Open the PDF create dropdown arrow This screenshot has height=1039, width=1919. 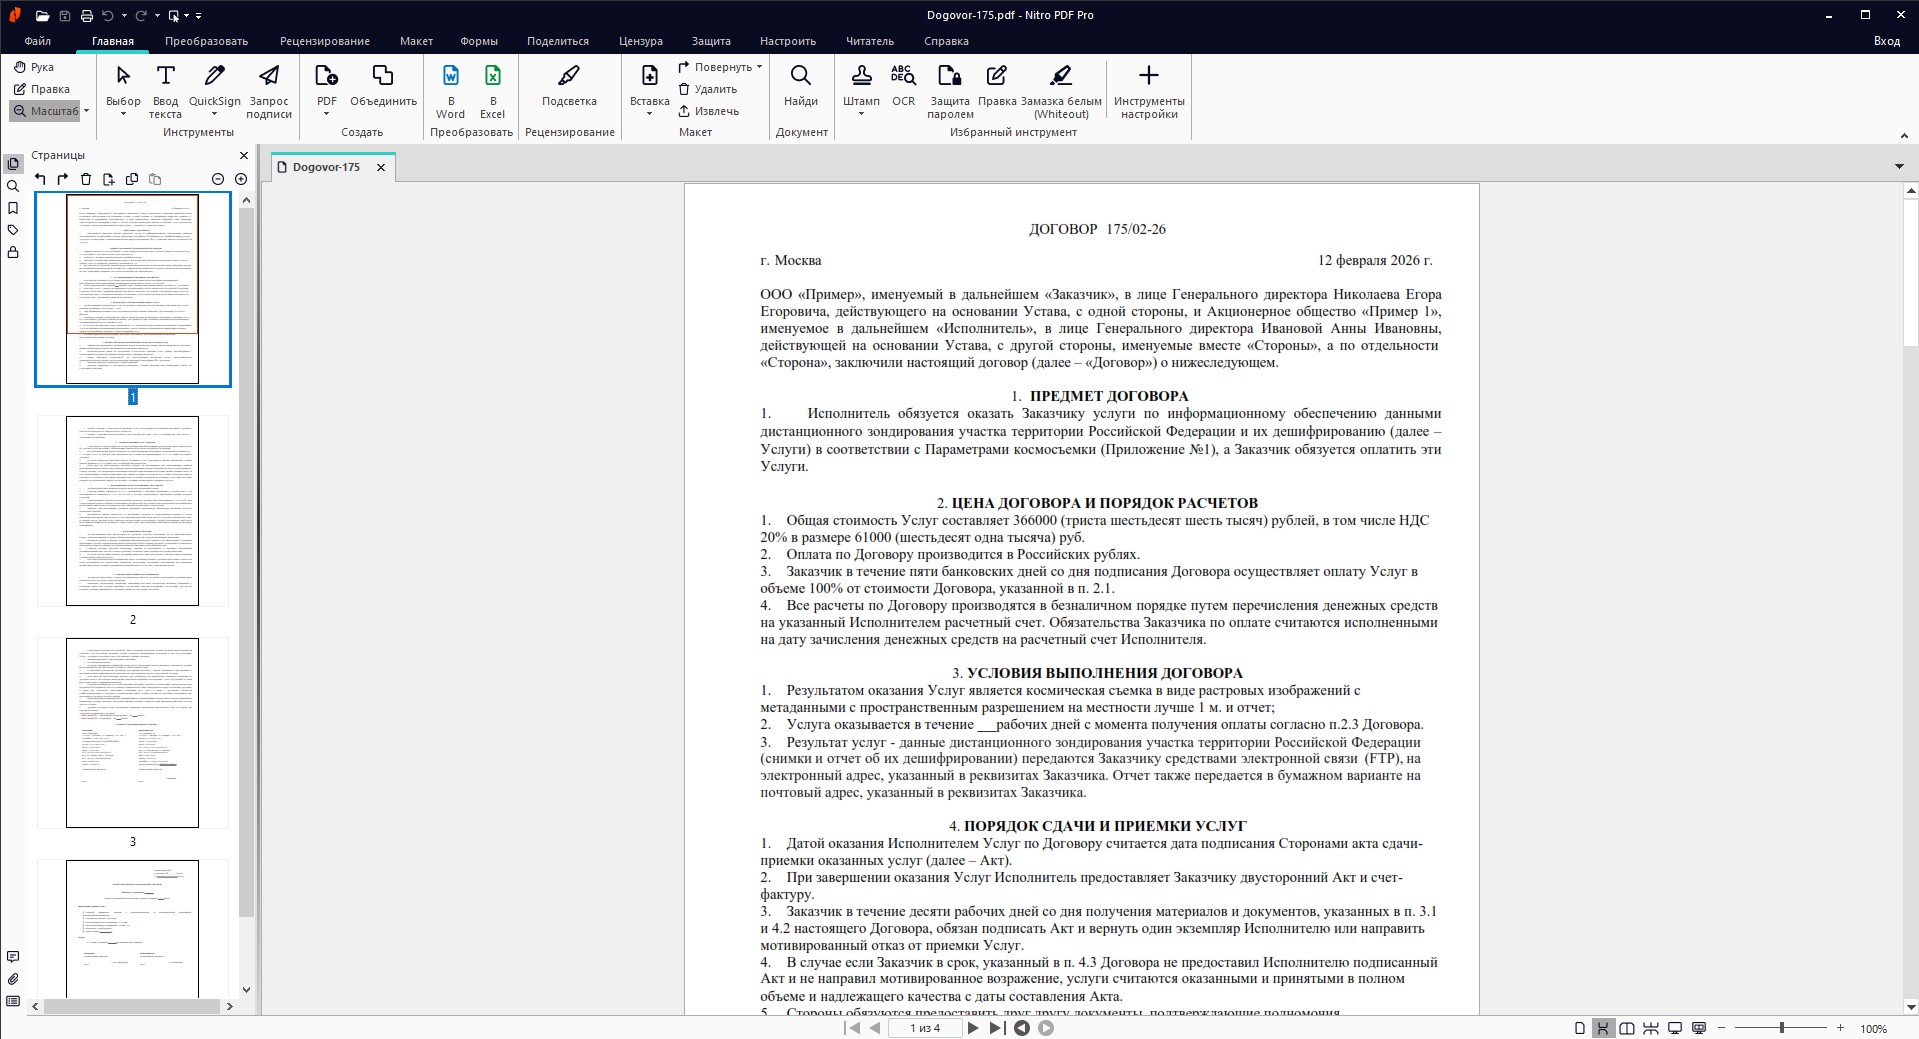click(326, 114)
